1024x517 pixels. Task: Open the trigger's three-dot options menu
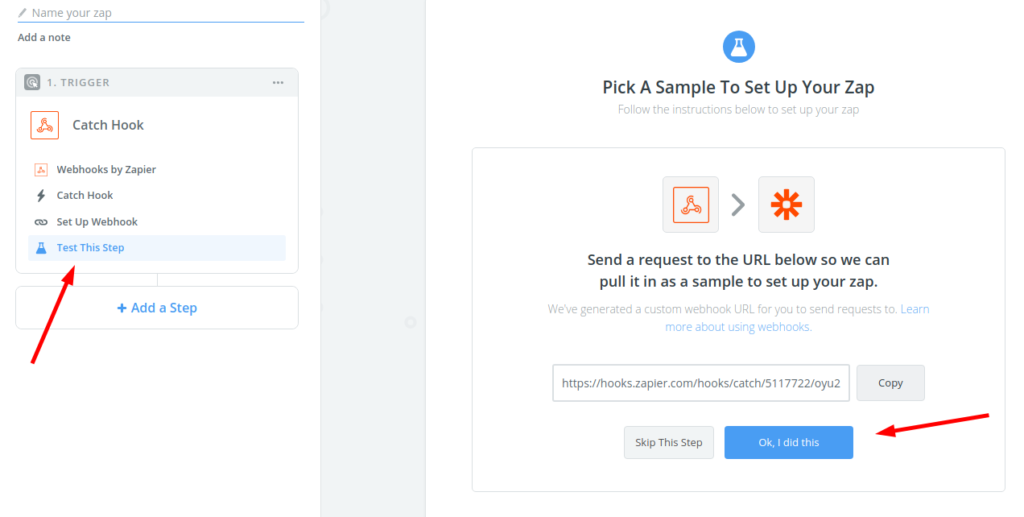pyautogui.click(x=278, y=83)
